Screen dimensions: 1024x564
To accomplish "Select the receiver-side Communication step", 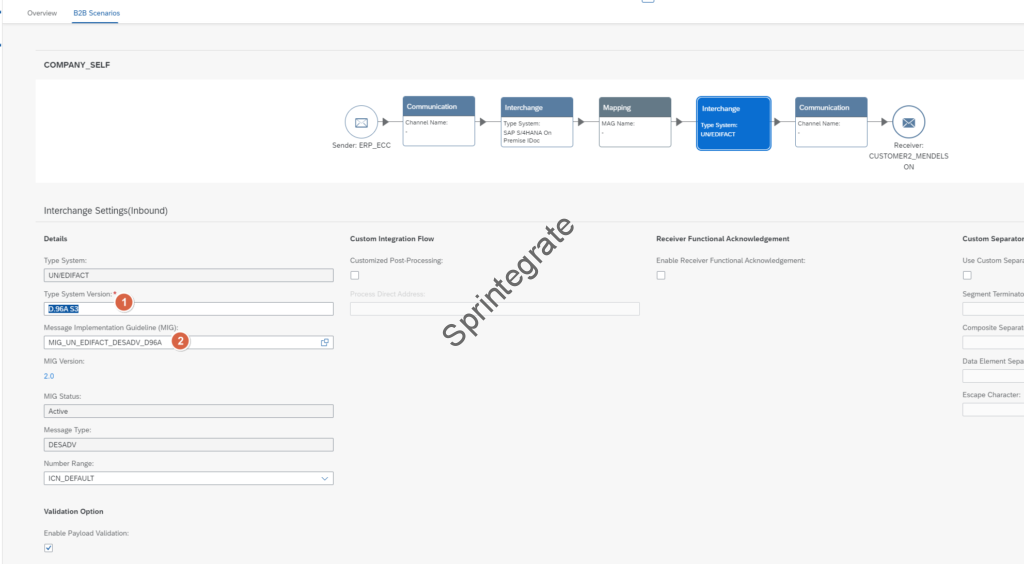I will (831, 121).
